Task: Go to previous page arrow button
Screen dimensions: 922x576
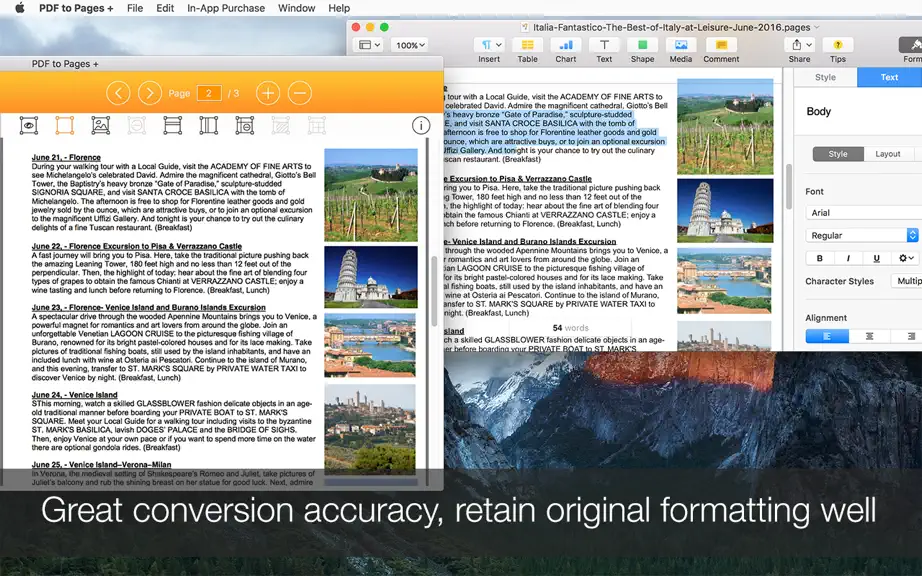Action: (x=118, y=93)
